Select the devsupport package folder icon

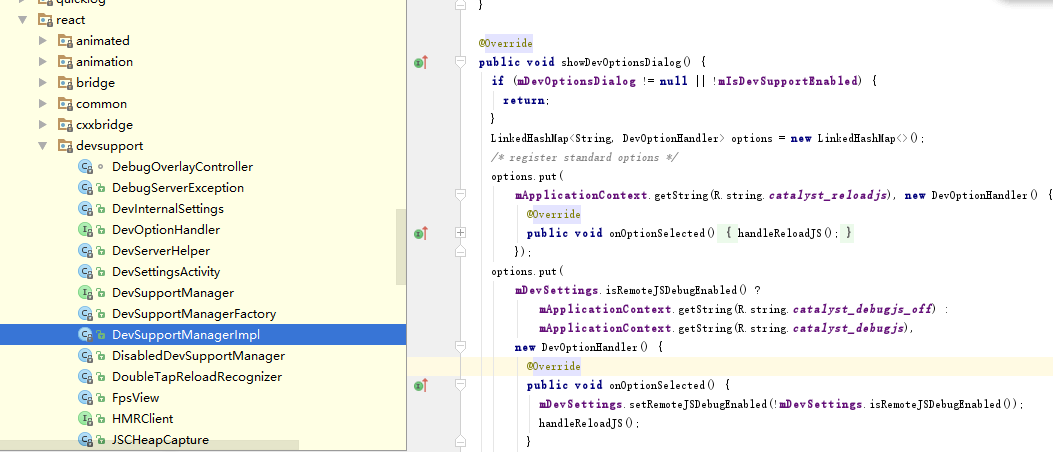(65, 146)
